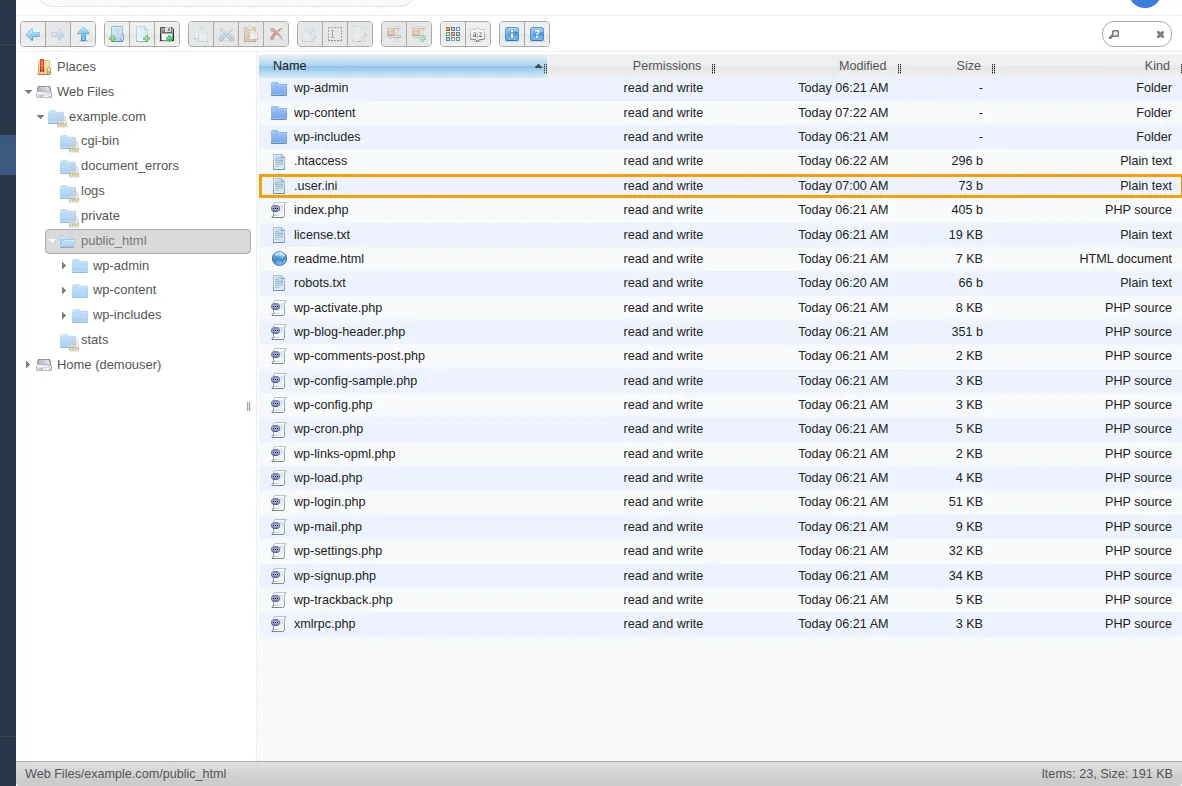Sort by the Kind column header
This screenshot has height=786, width=1182.
(1157, 66)
